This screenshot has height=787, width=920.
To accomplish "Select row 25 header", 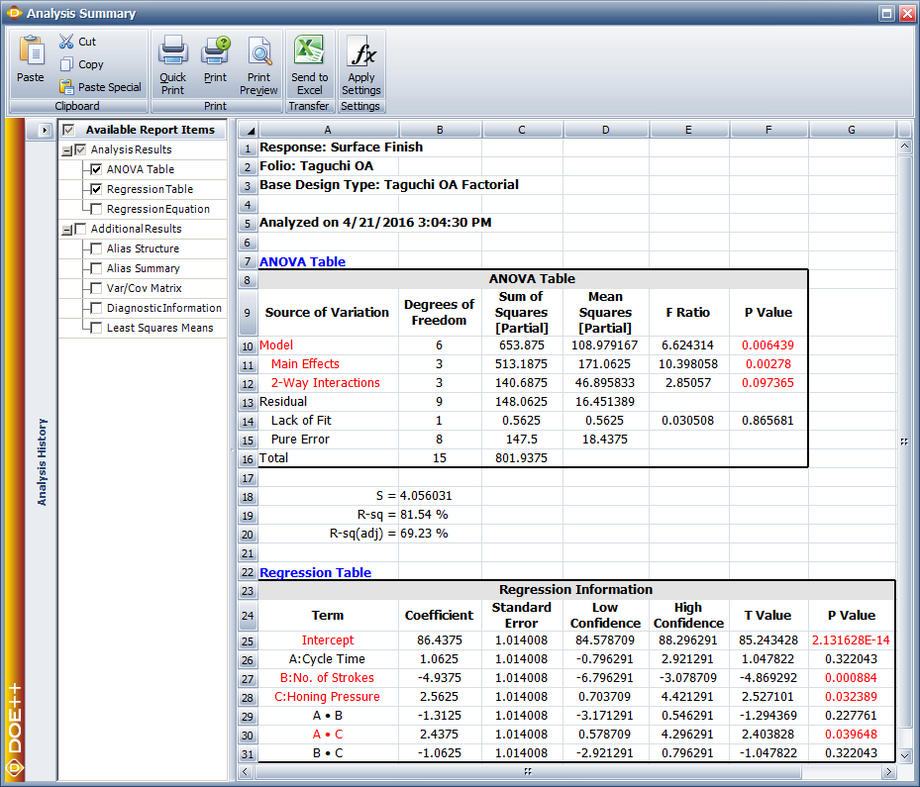I will click(248, 641).
